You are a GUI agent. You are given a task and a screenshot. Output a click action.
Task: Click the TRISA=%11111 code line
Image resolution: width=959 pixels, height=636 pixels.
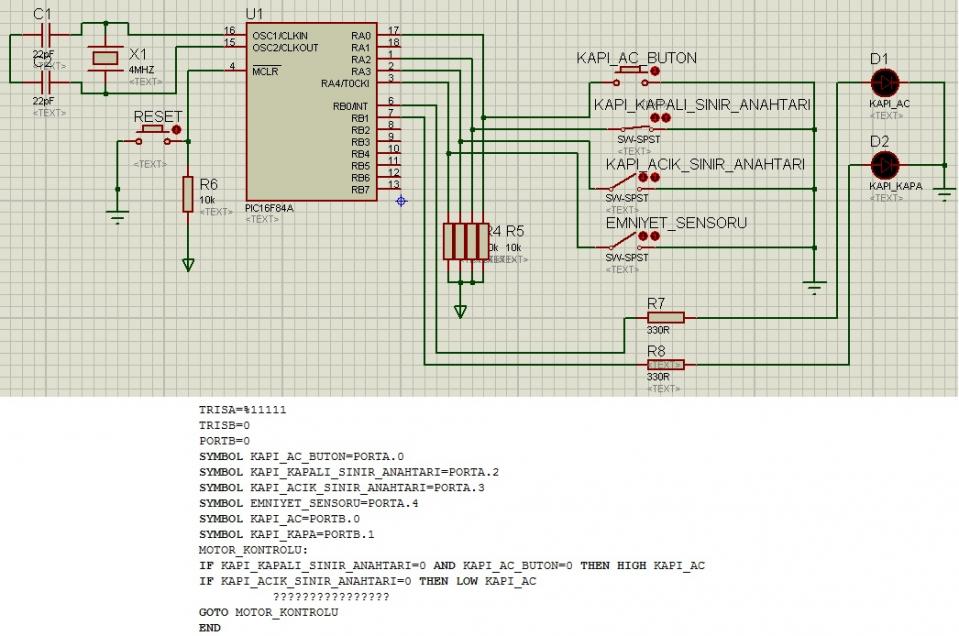coord(243,410)
